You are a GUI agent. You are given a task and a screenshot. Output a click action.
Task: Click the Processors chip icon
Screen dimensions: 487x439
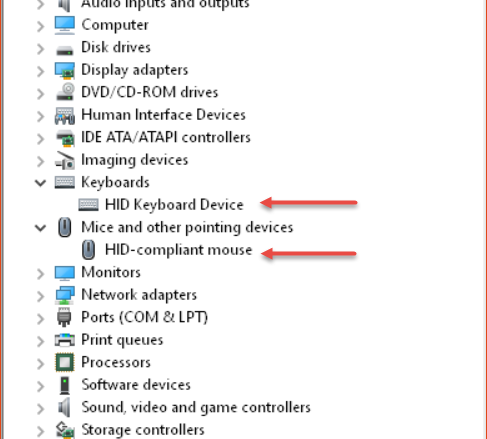pos(65,362)
